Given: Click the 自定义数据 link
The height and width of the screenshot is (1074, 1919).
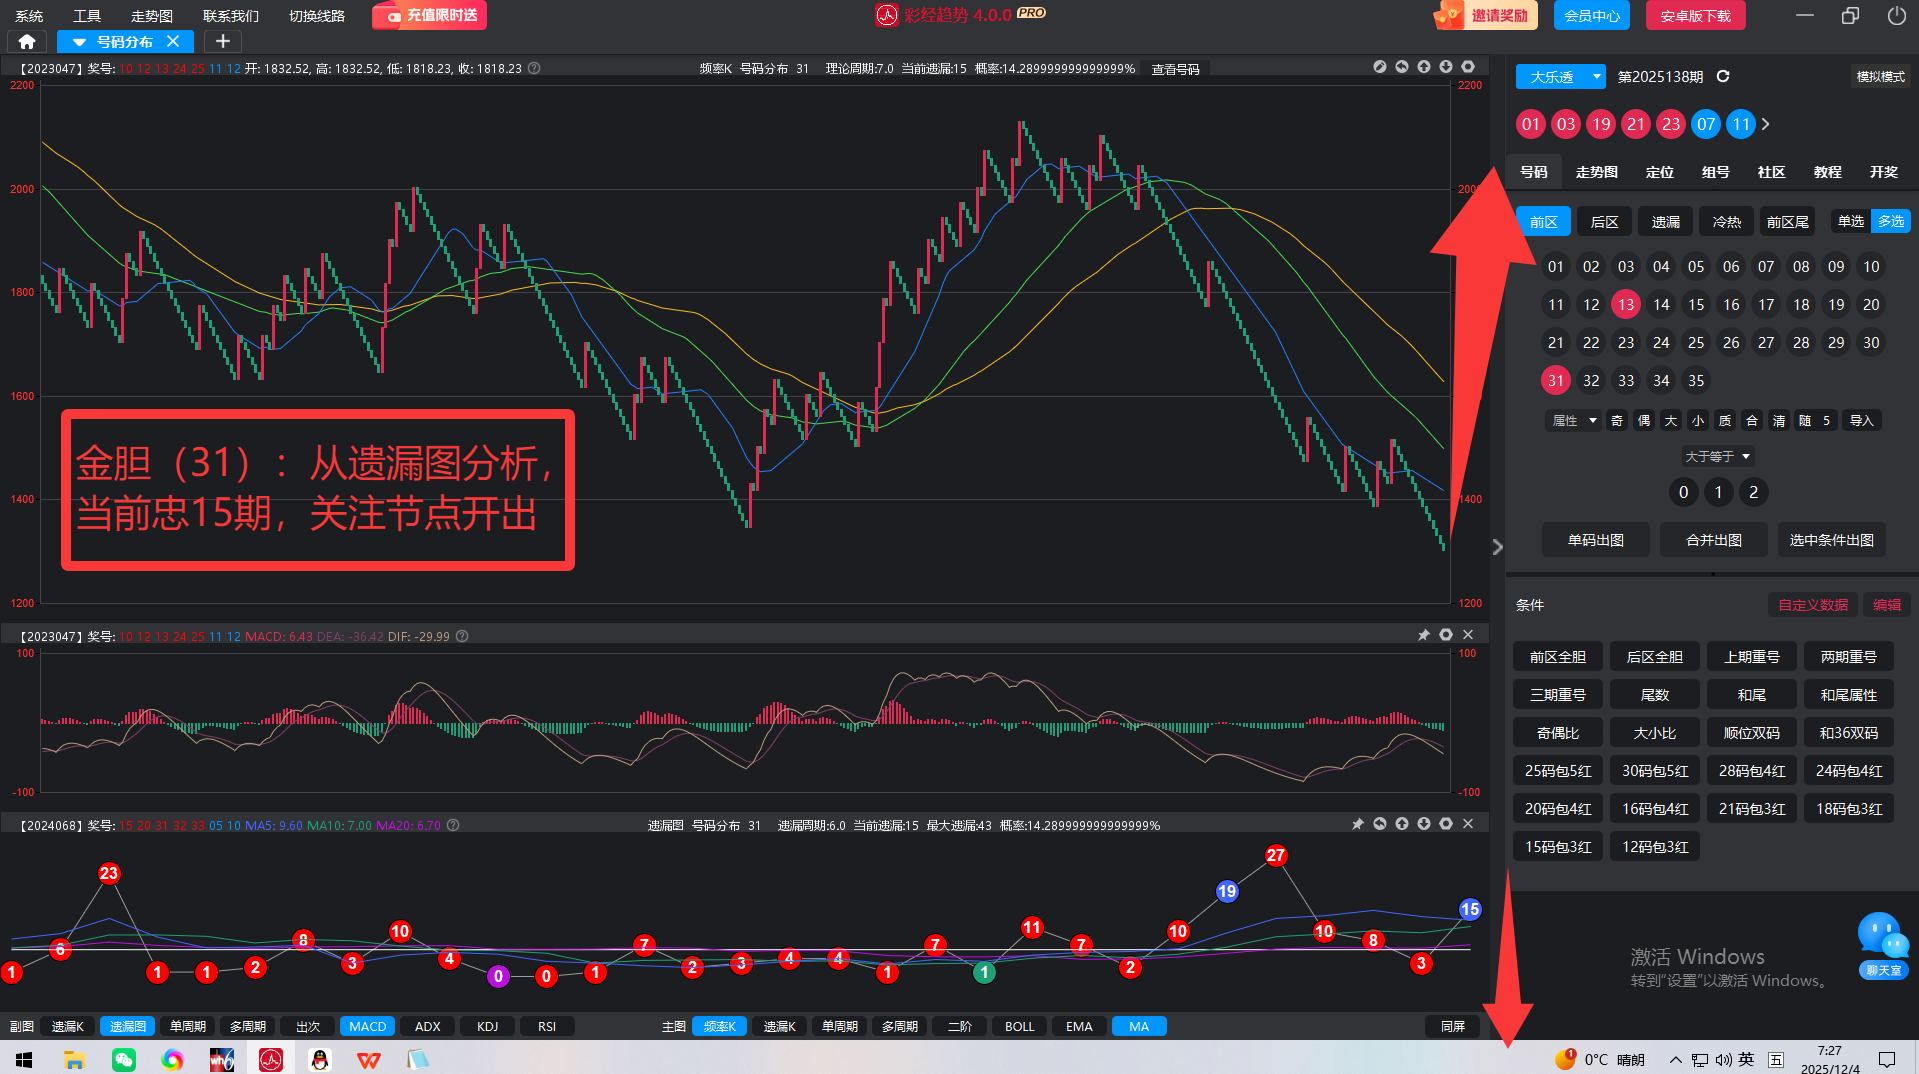Looking at the screenshot, I should pos(1812,605).
